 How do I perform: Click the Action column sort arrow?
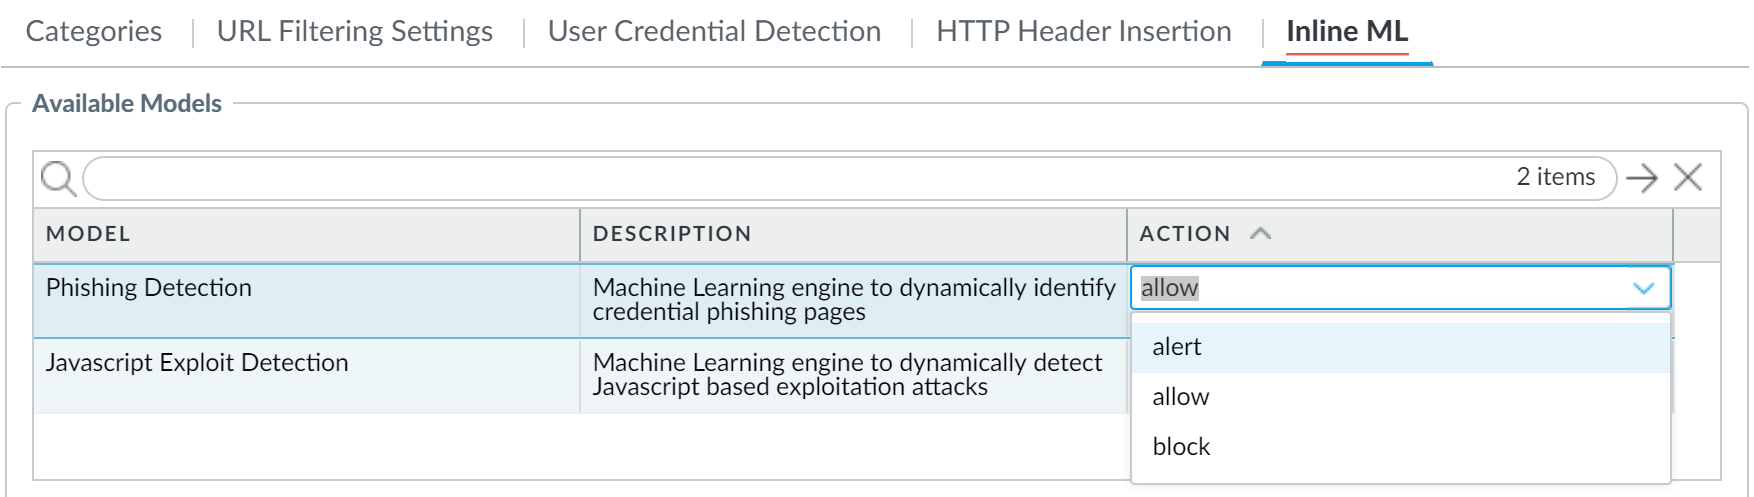coord(1261,233)
